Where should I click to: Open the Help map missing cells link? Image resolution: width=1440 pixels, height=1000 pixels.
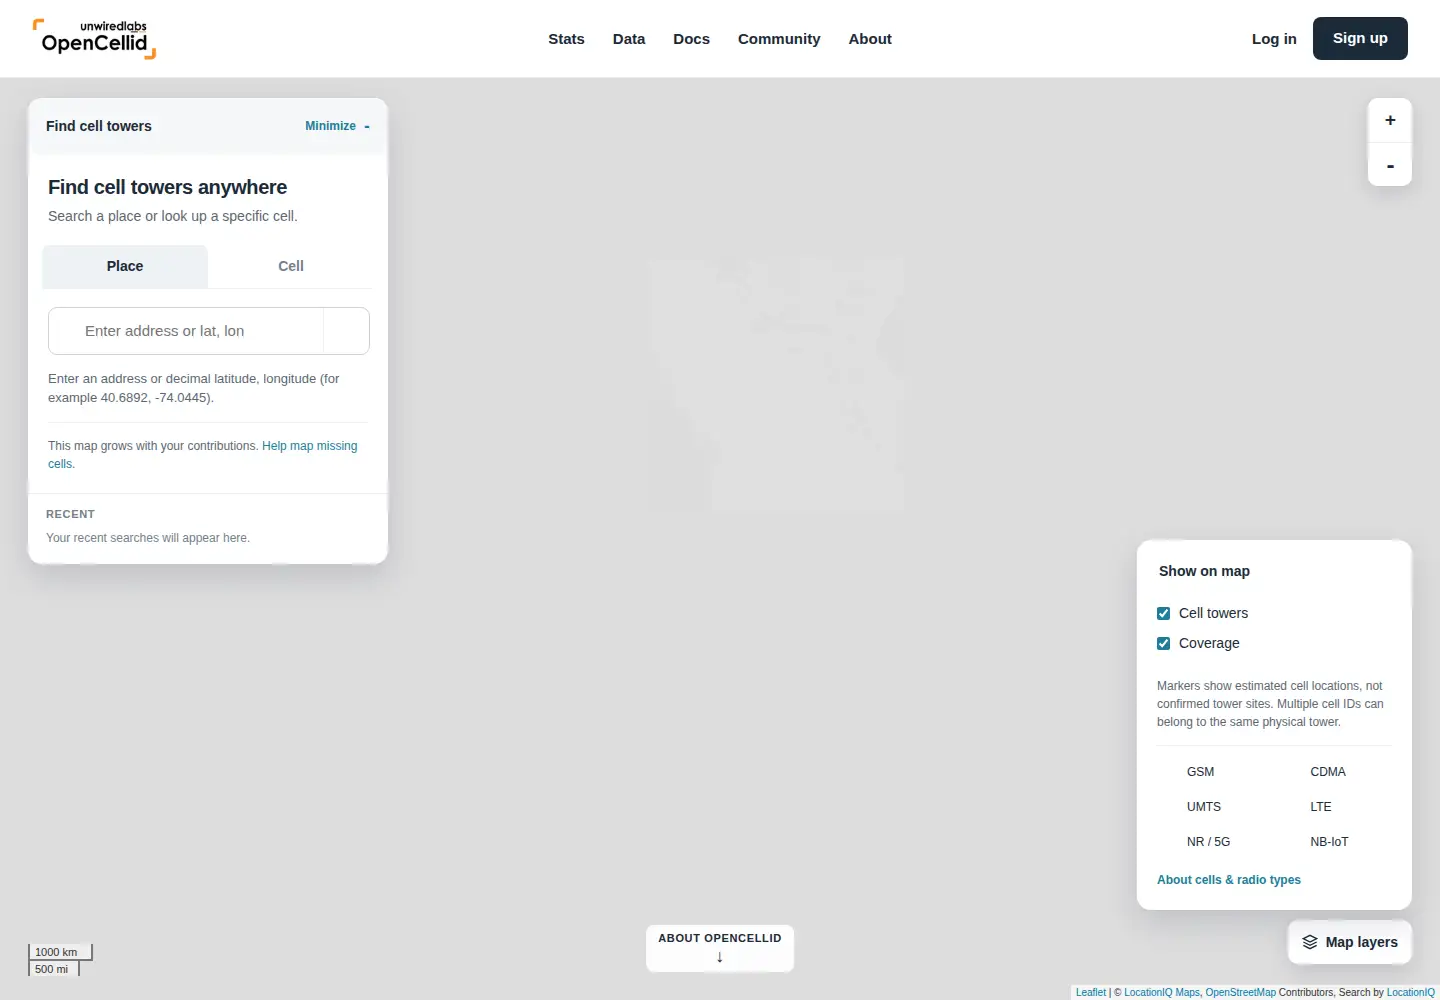click(310, 446)
